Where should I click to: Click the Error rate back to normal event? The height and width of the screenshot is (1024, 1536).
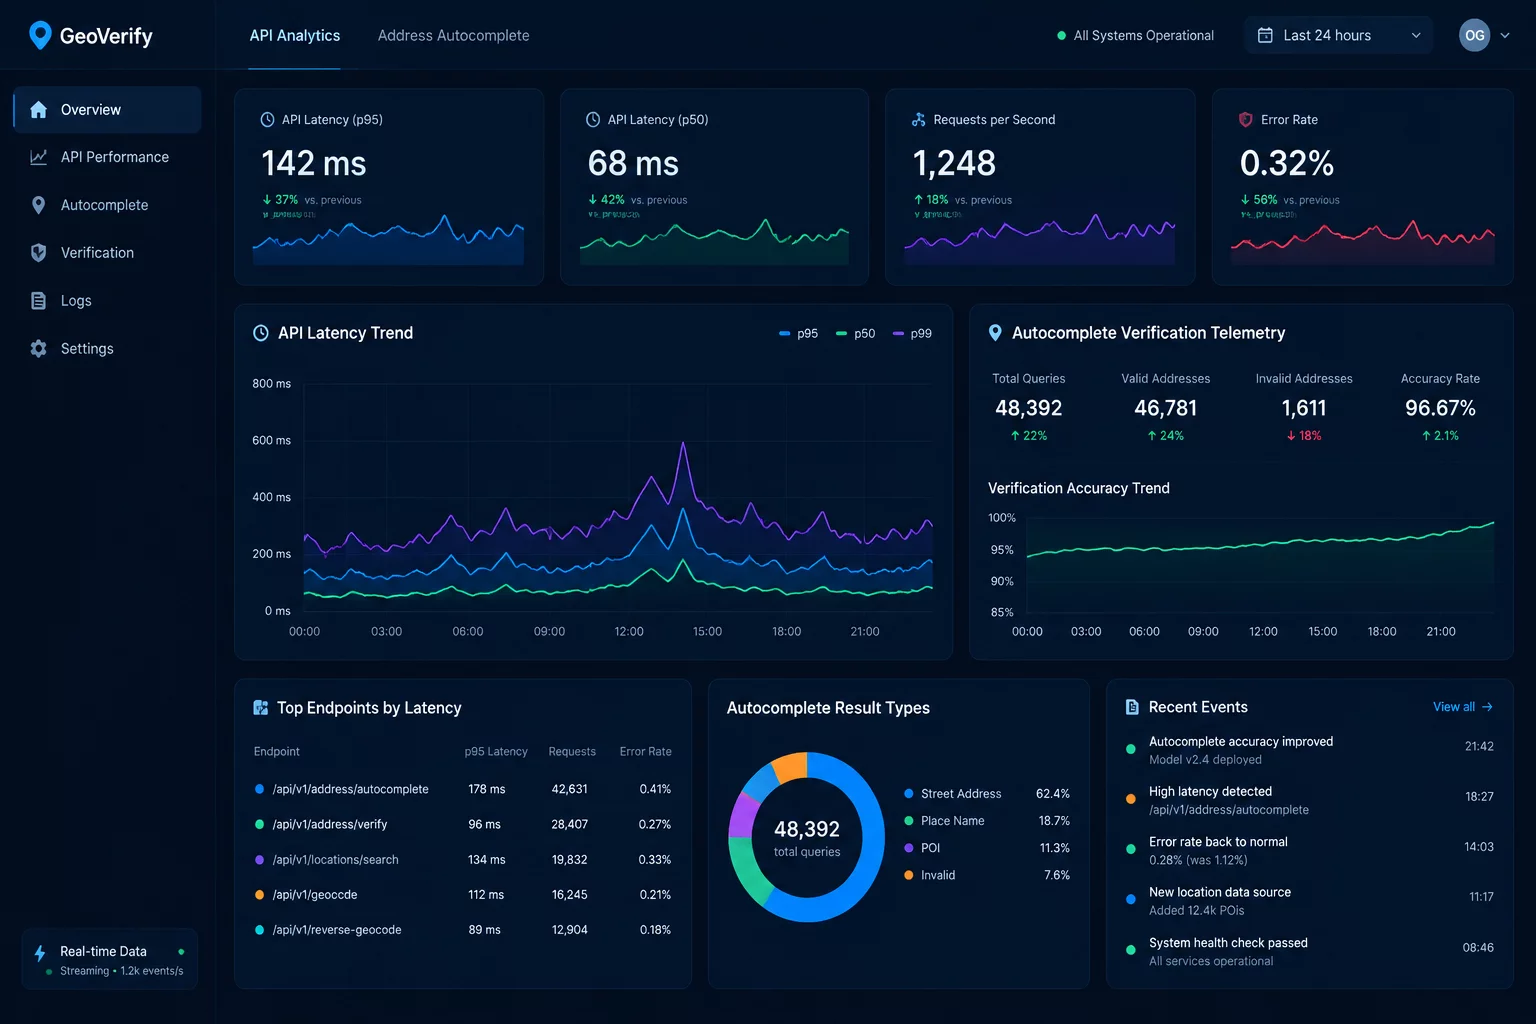coord(1310,850)
